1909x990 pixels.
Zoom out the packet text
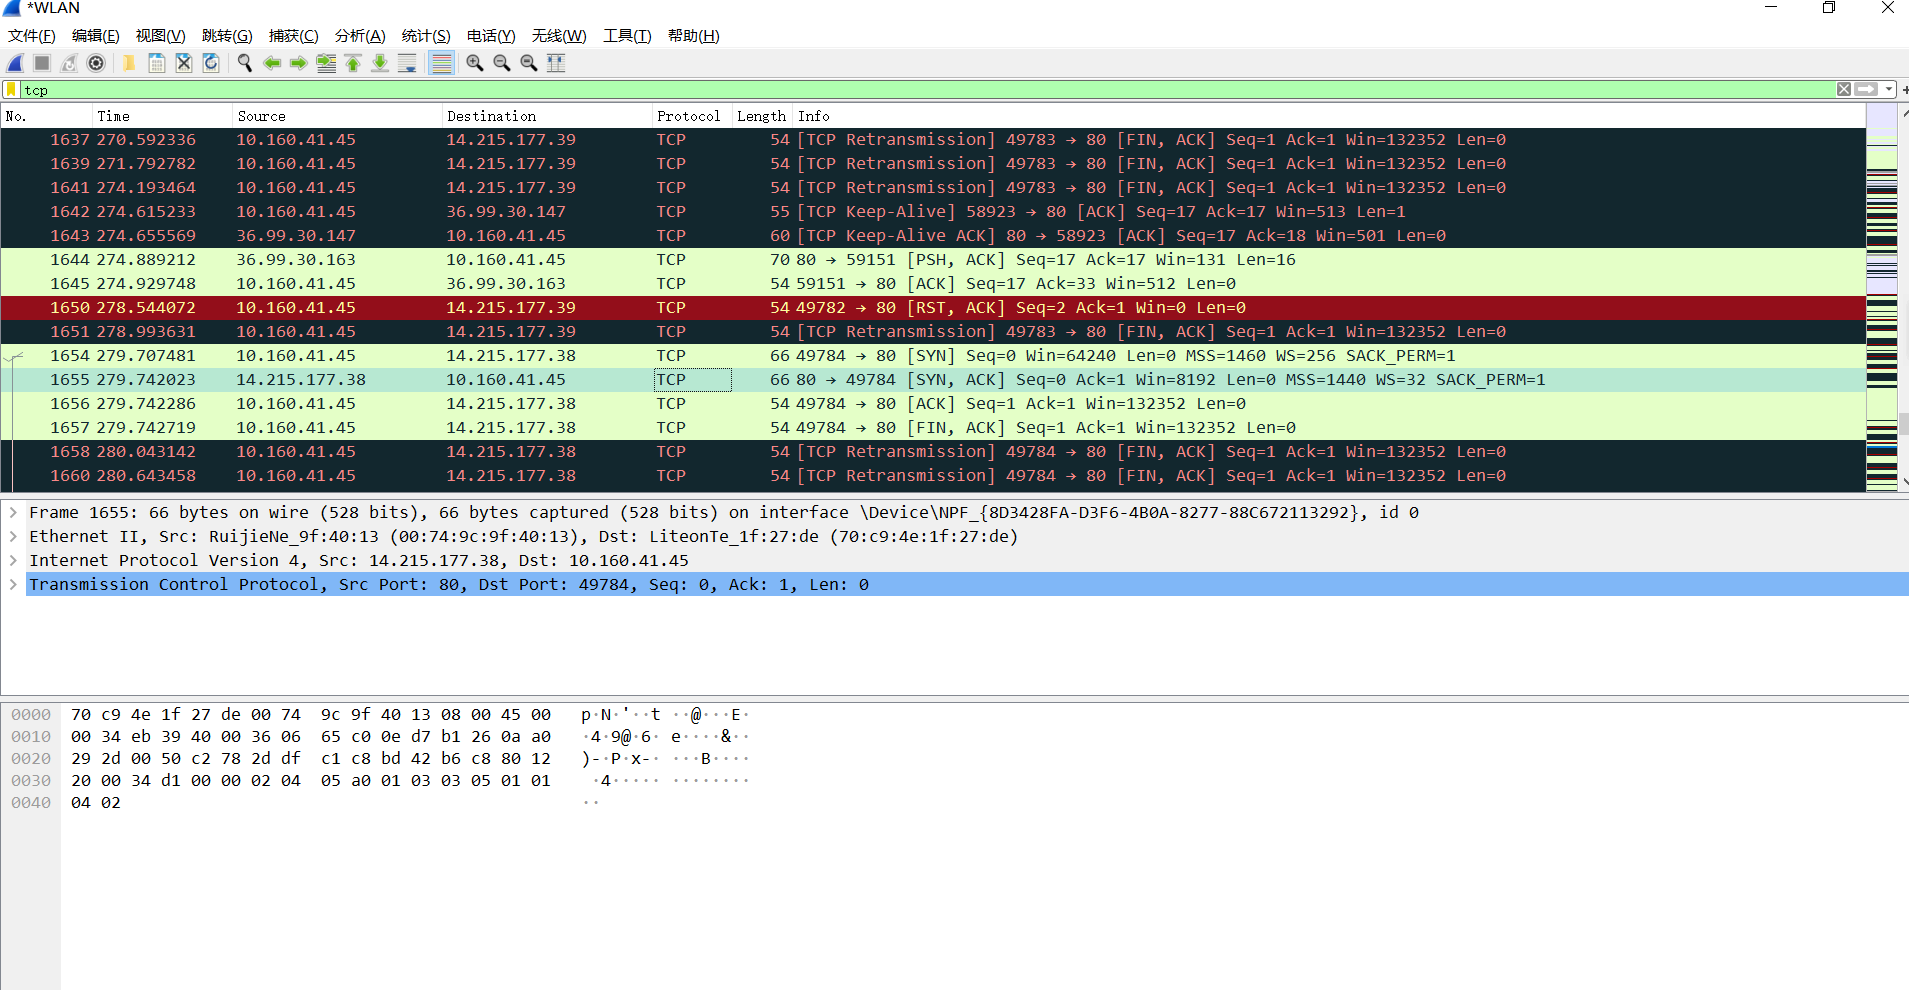click(x=502, y=63)
